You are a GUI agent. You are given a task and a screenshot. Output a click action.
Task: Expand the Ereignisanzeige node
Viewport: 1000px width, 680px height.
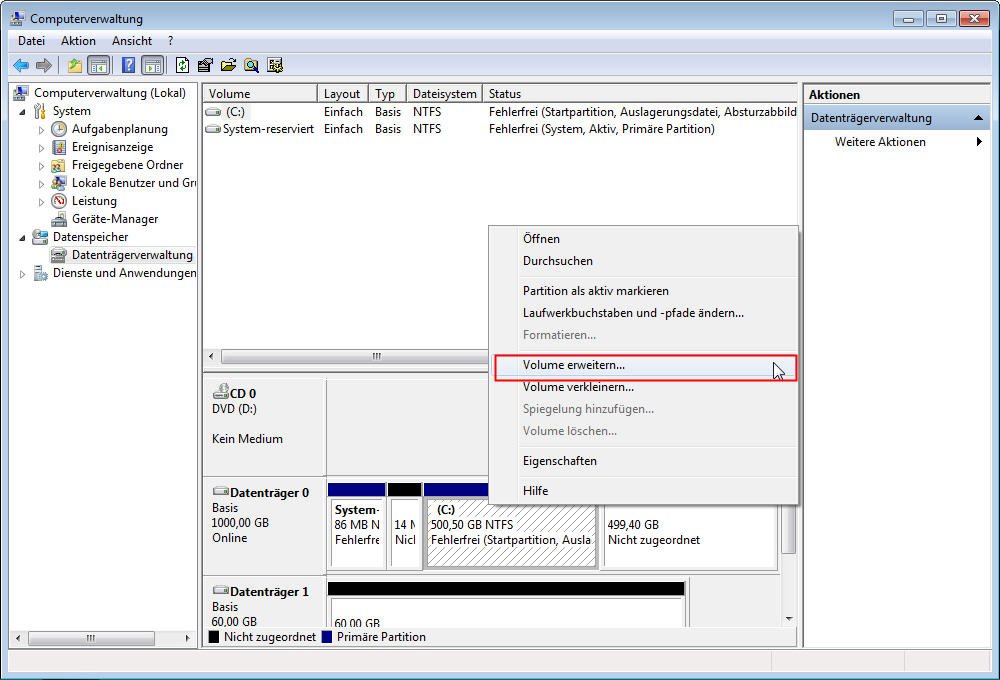[41, 147]
